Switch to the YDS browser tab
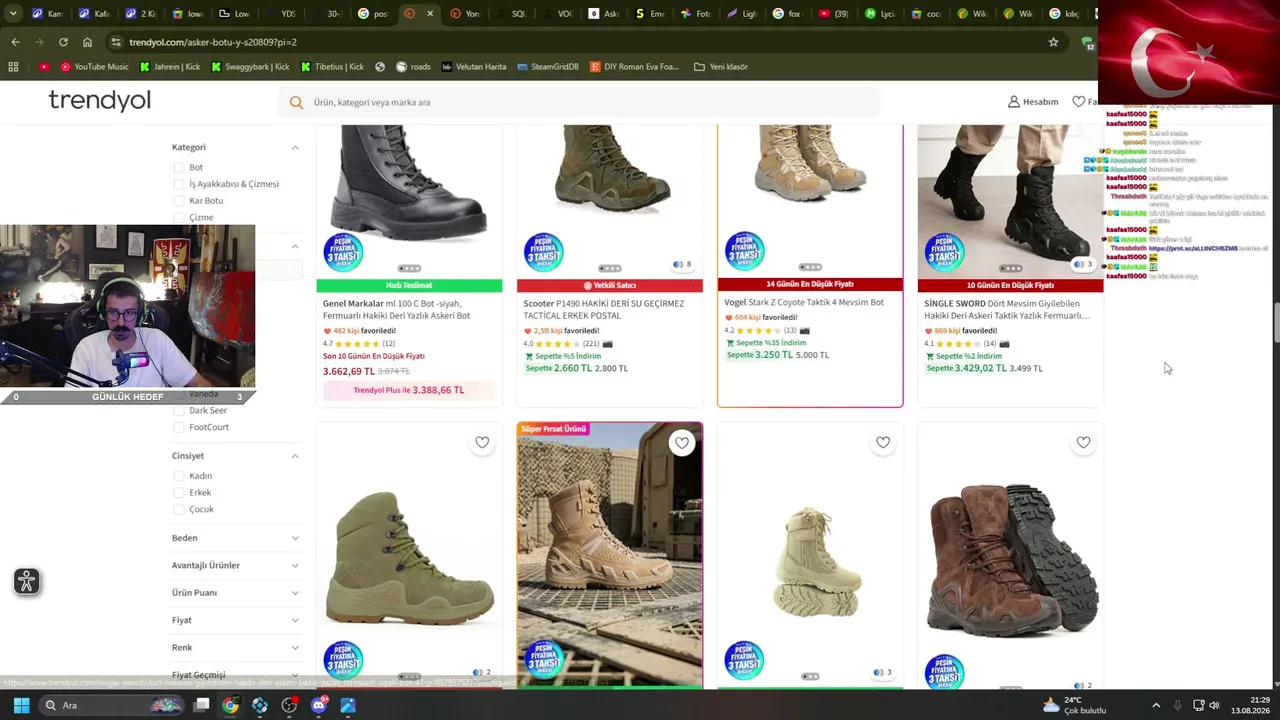1280x720 pixels. (284, 14)
